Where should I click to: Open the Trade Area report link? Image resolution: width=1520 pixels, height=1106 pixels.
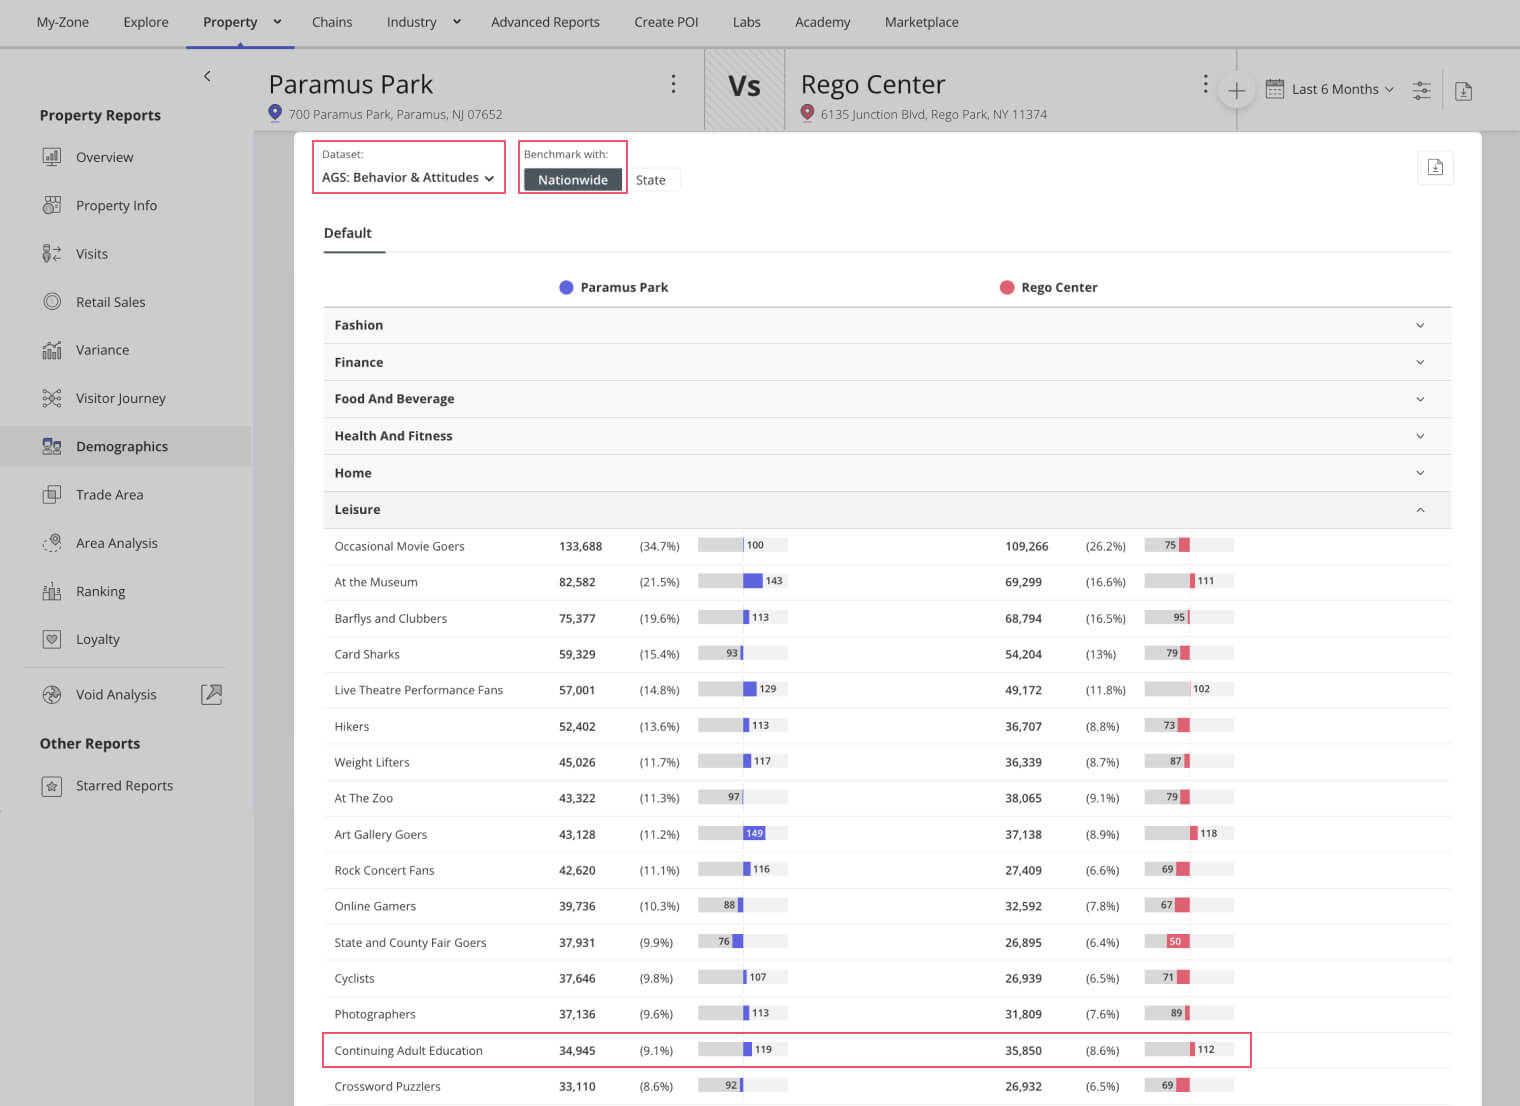click(110, 494)
